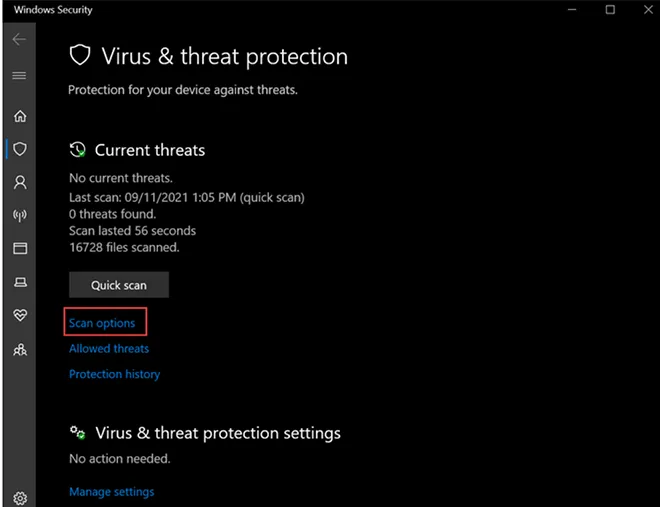Open App & browser control icon
This screenshot has height=507, width=660.
pos(20,248)
